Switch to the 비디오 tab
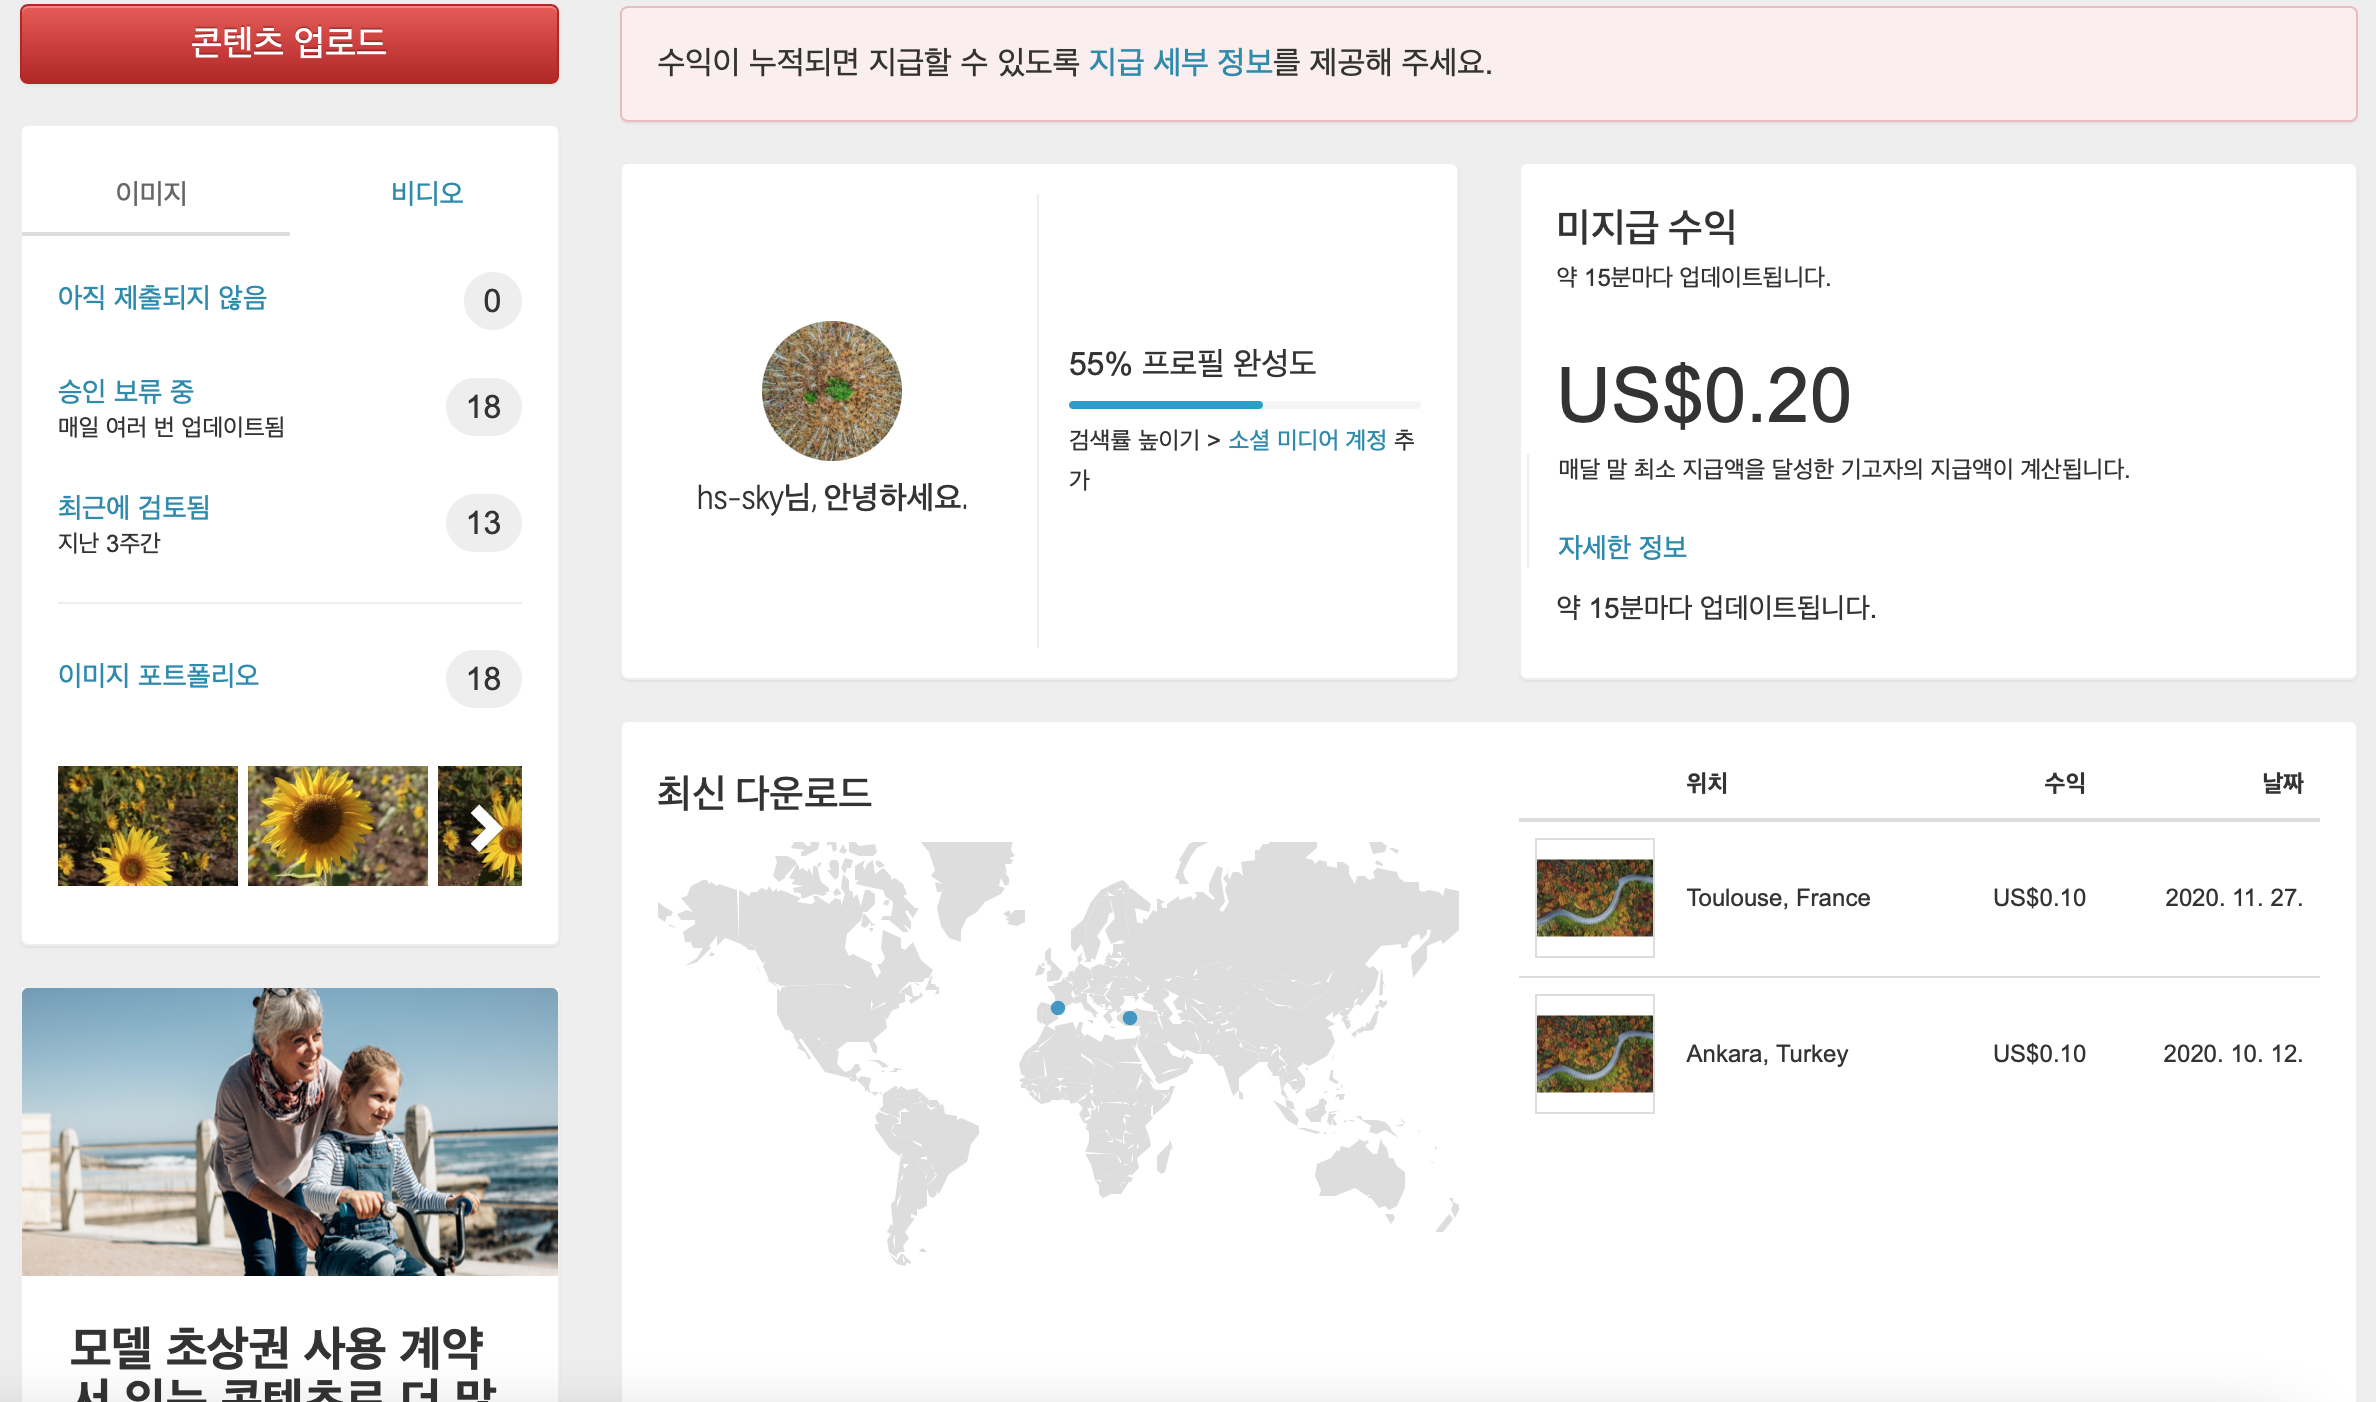 (427, 193)
